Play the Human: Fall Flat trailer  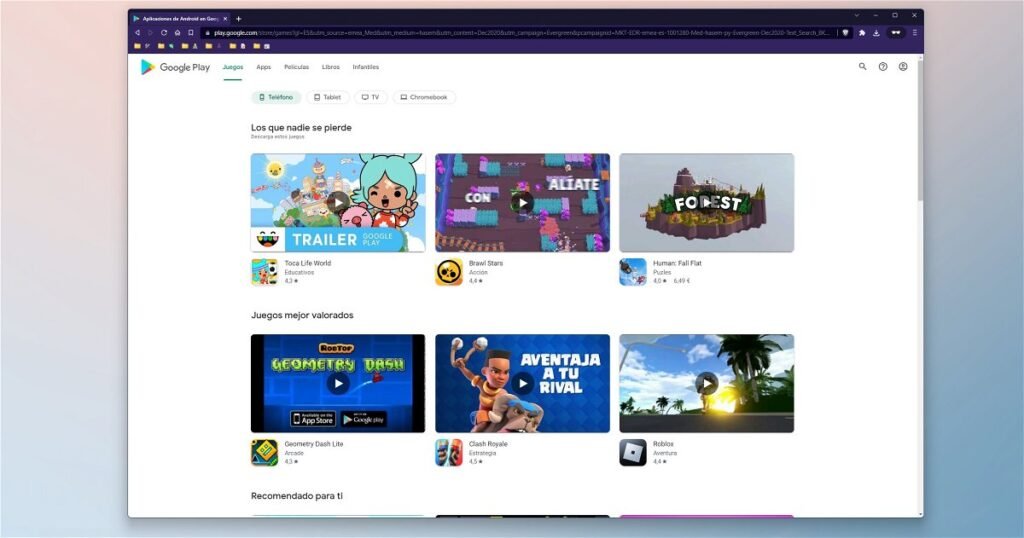click(x=706, y=202)
